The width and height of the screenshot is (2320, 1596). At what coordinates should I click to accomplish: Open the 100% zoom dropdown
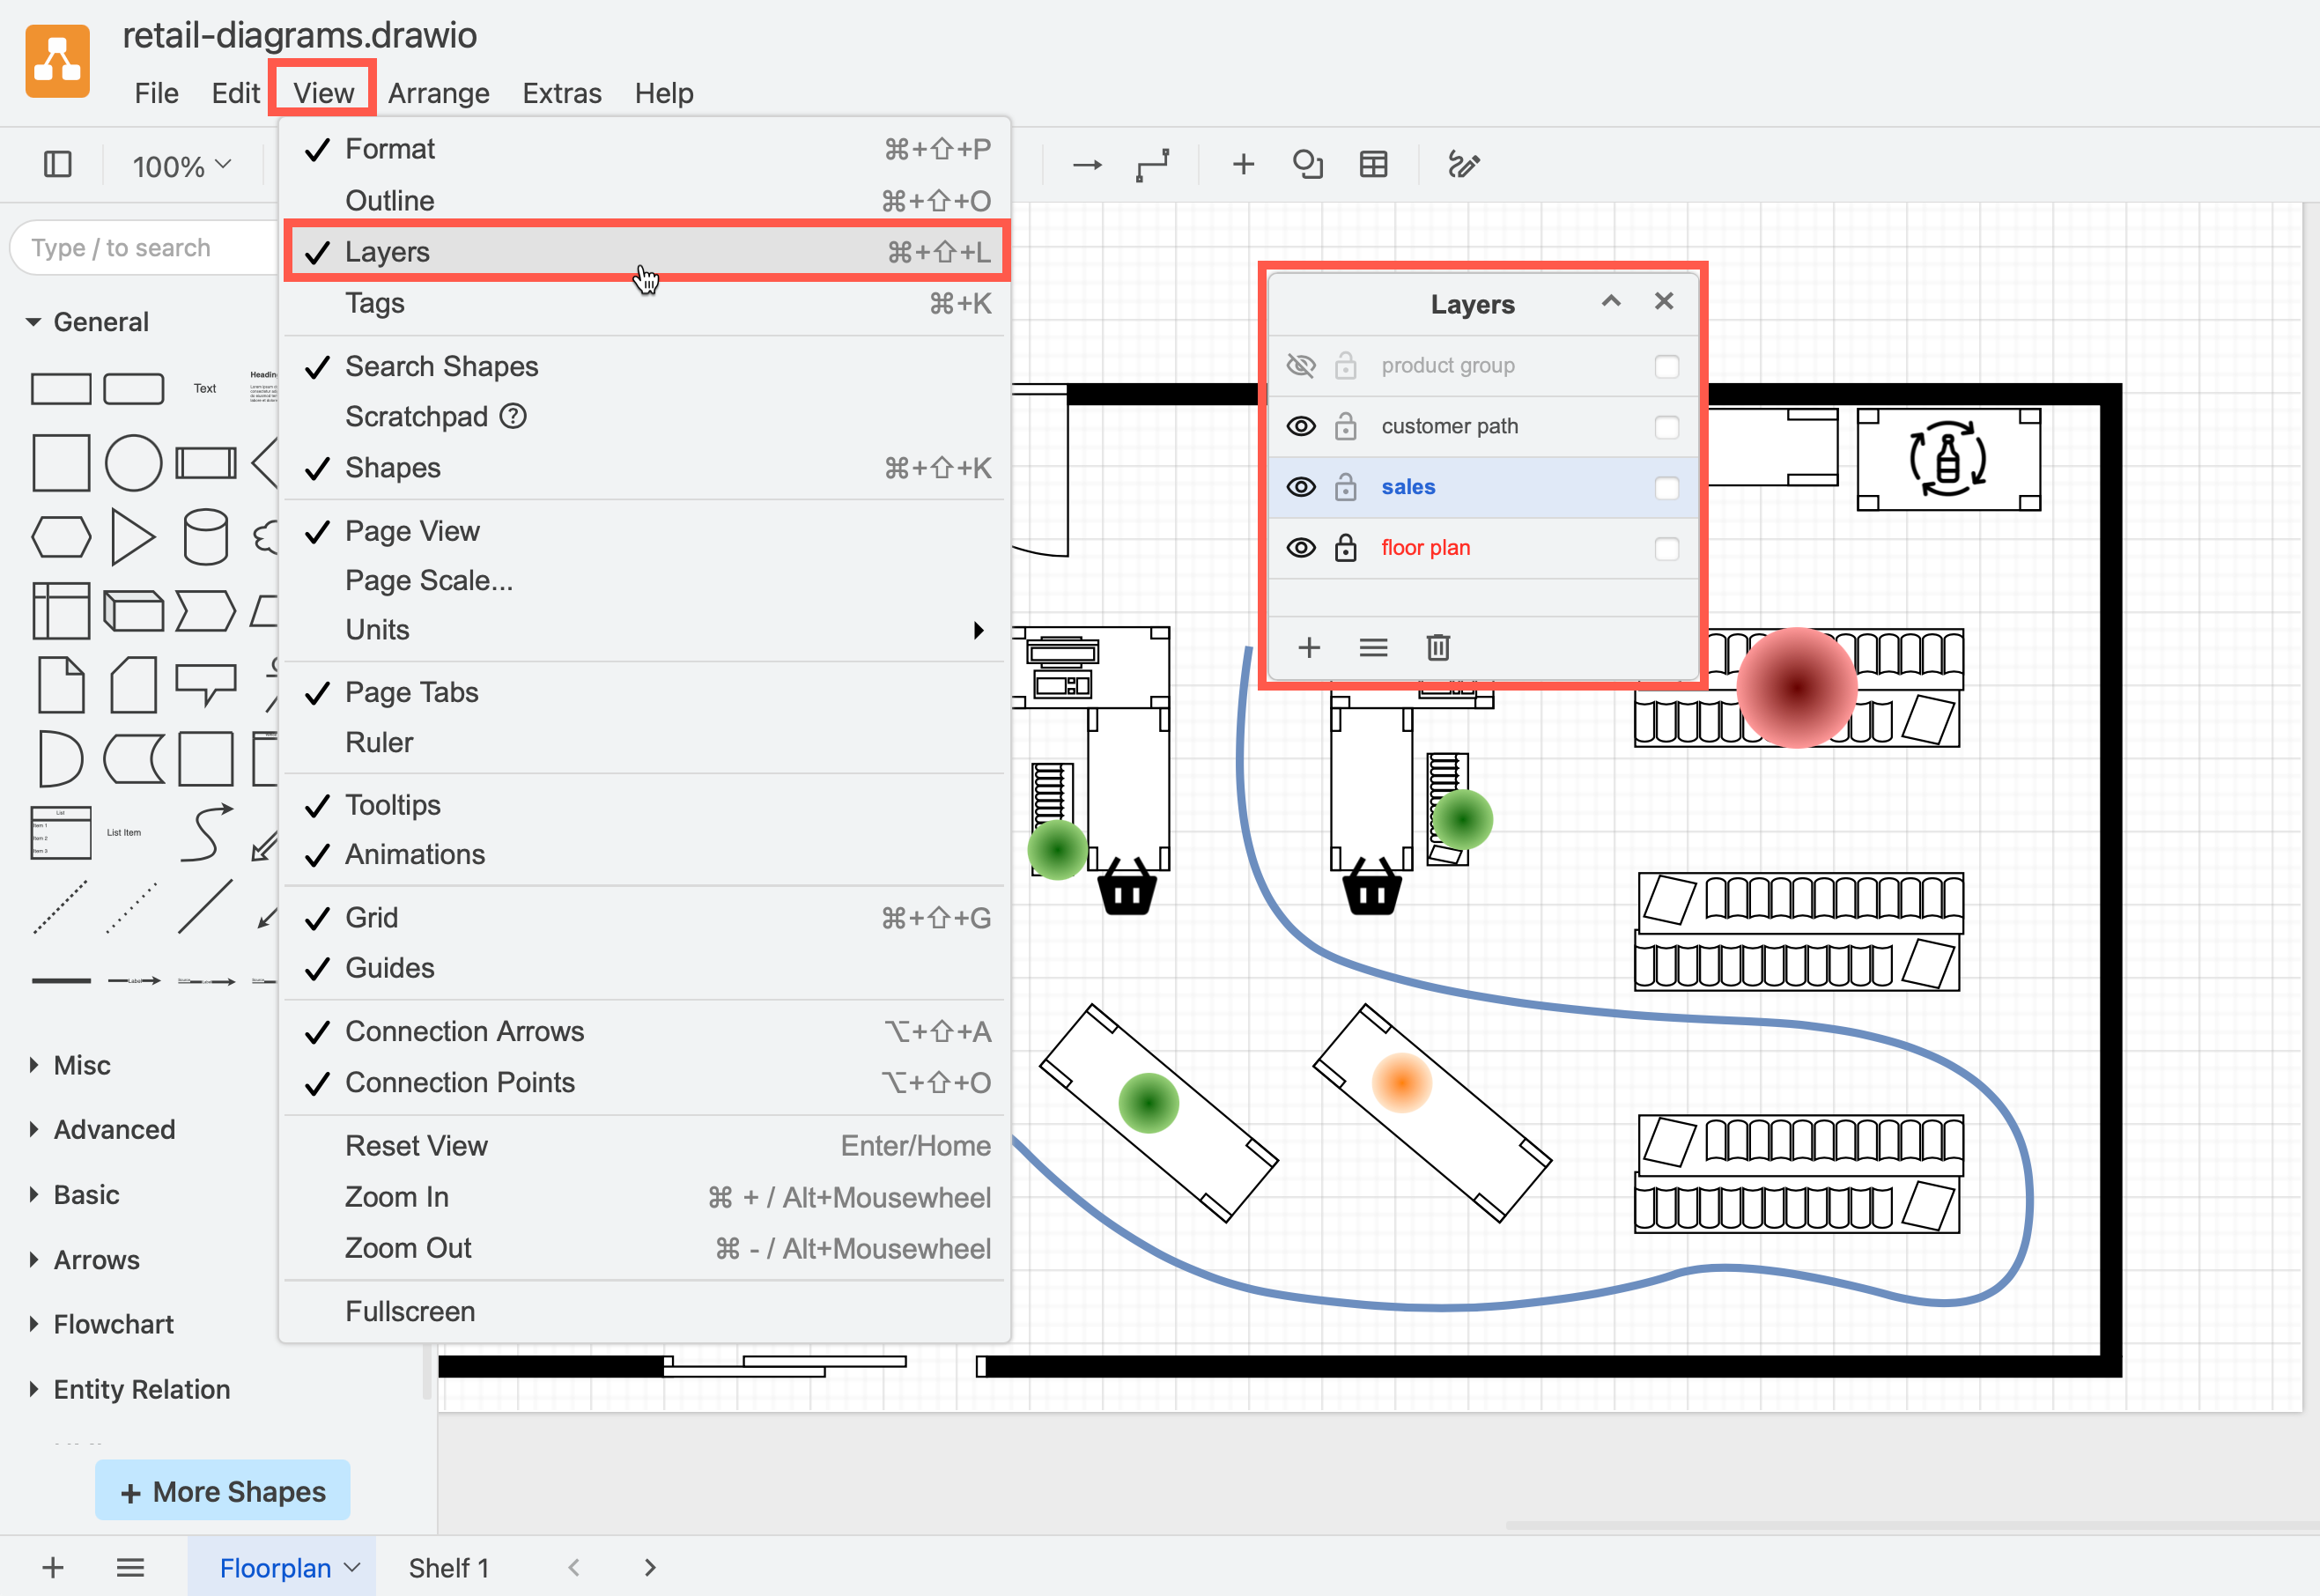[x=178, y=165]
